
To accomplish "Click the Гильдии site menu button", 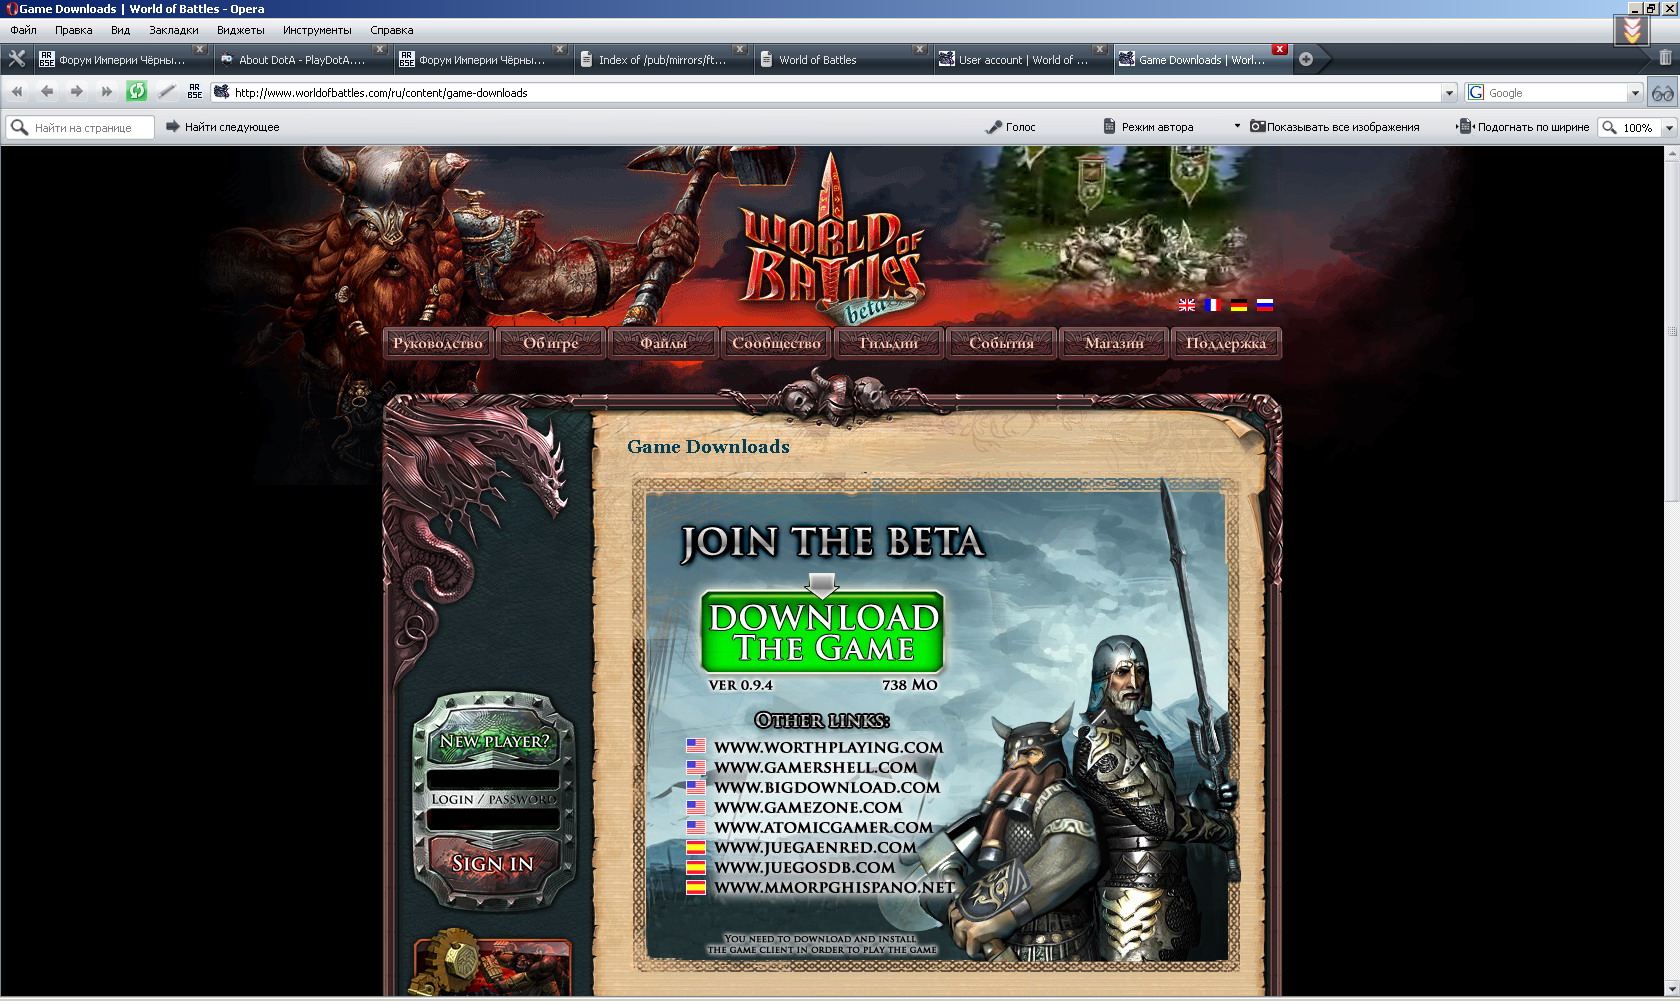I will [889, 343].
